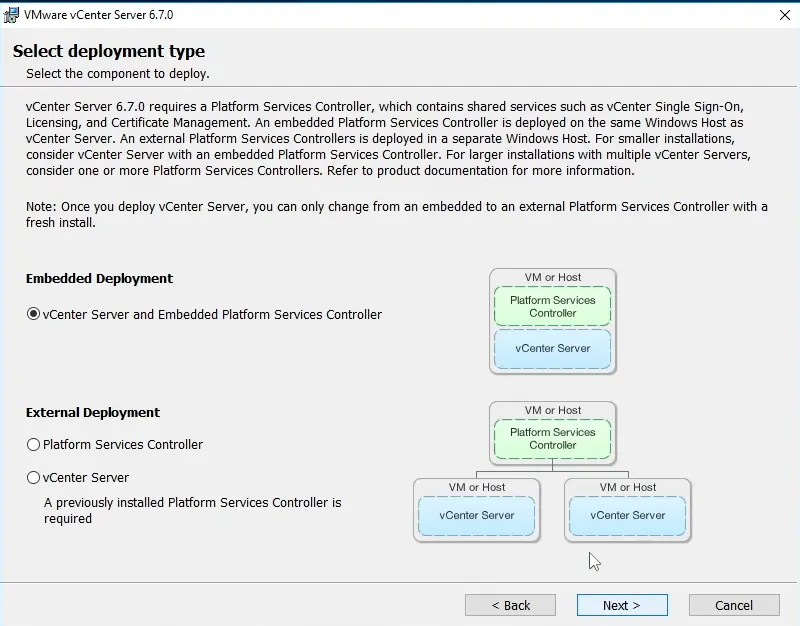Click the note paragraph about changing embedded to external
800x626 pixels.
pyautogui.click(x=396, y=215)
